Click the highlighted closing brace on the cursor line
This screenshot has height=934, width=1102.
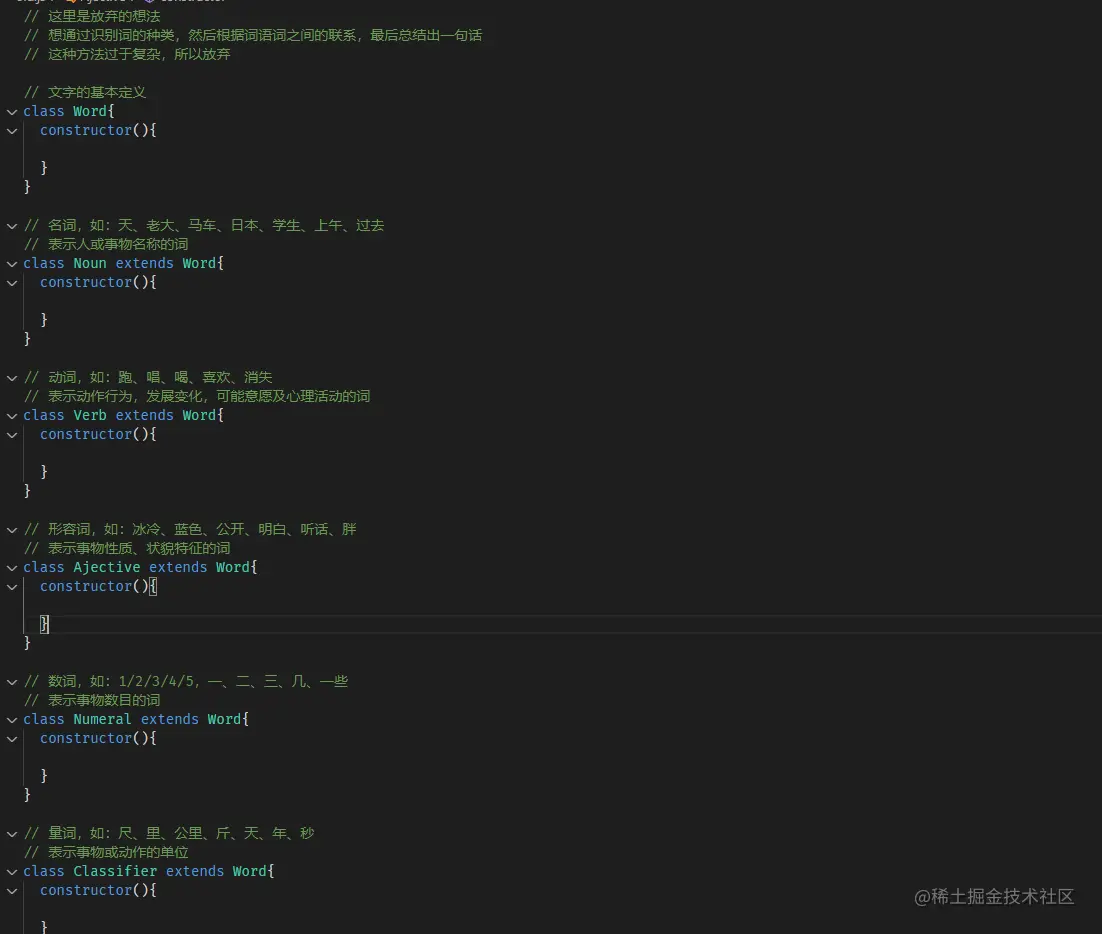click(44, 624)
